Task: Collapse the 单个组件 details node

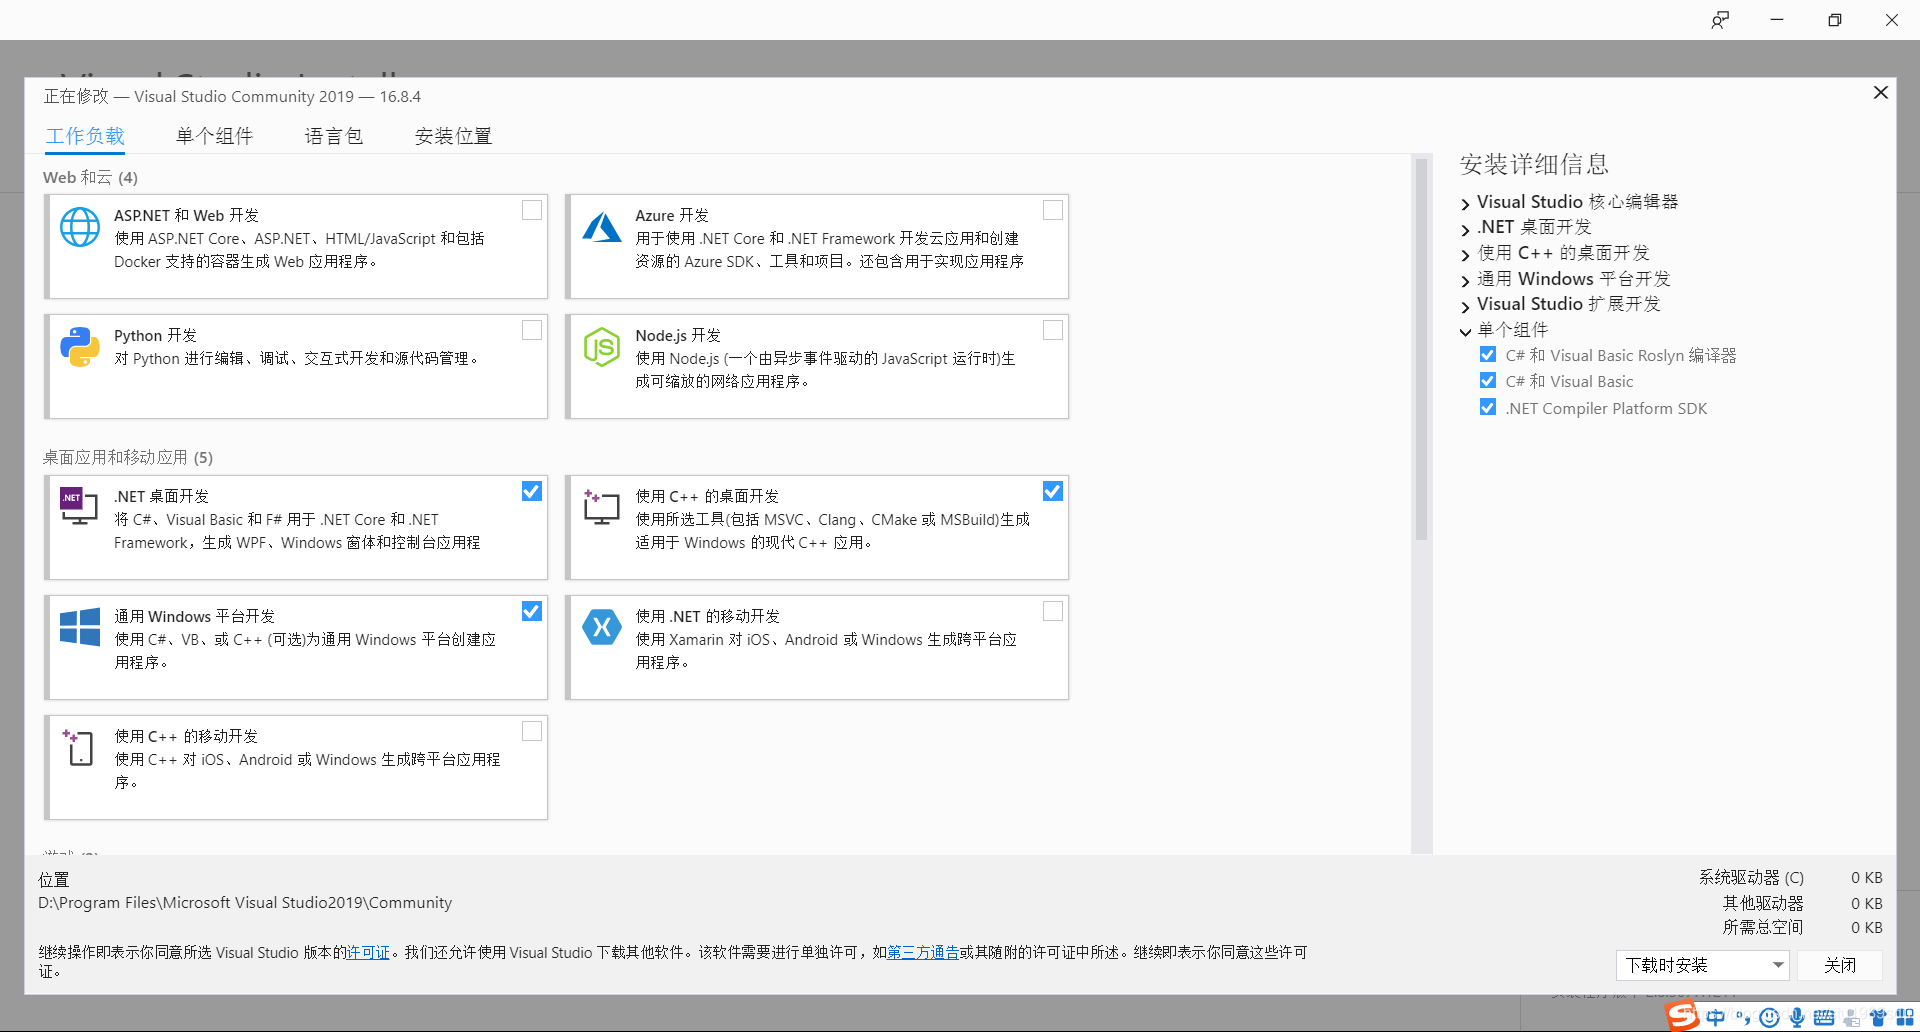Action: pyautogui.click(x=1465, y=332)
